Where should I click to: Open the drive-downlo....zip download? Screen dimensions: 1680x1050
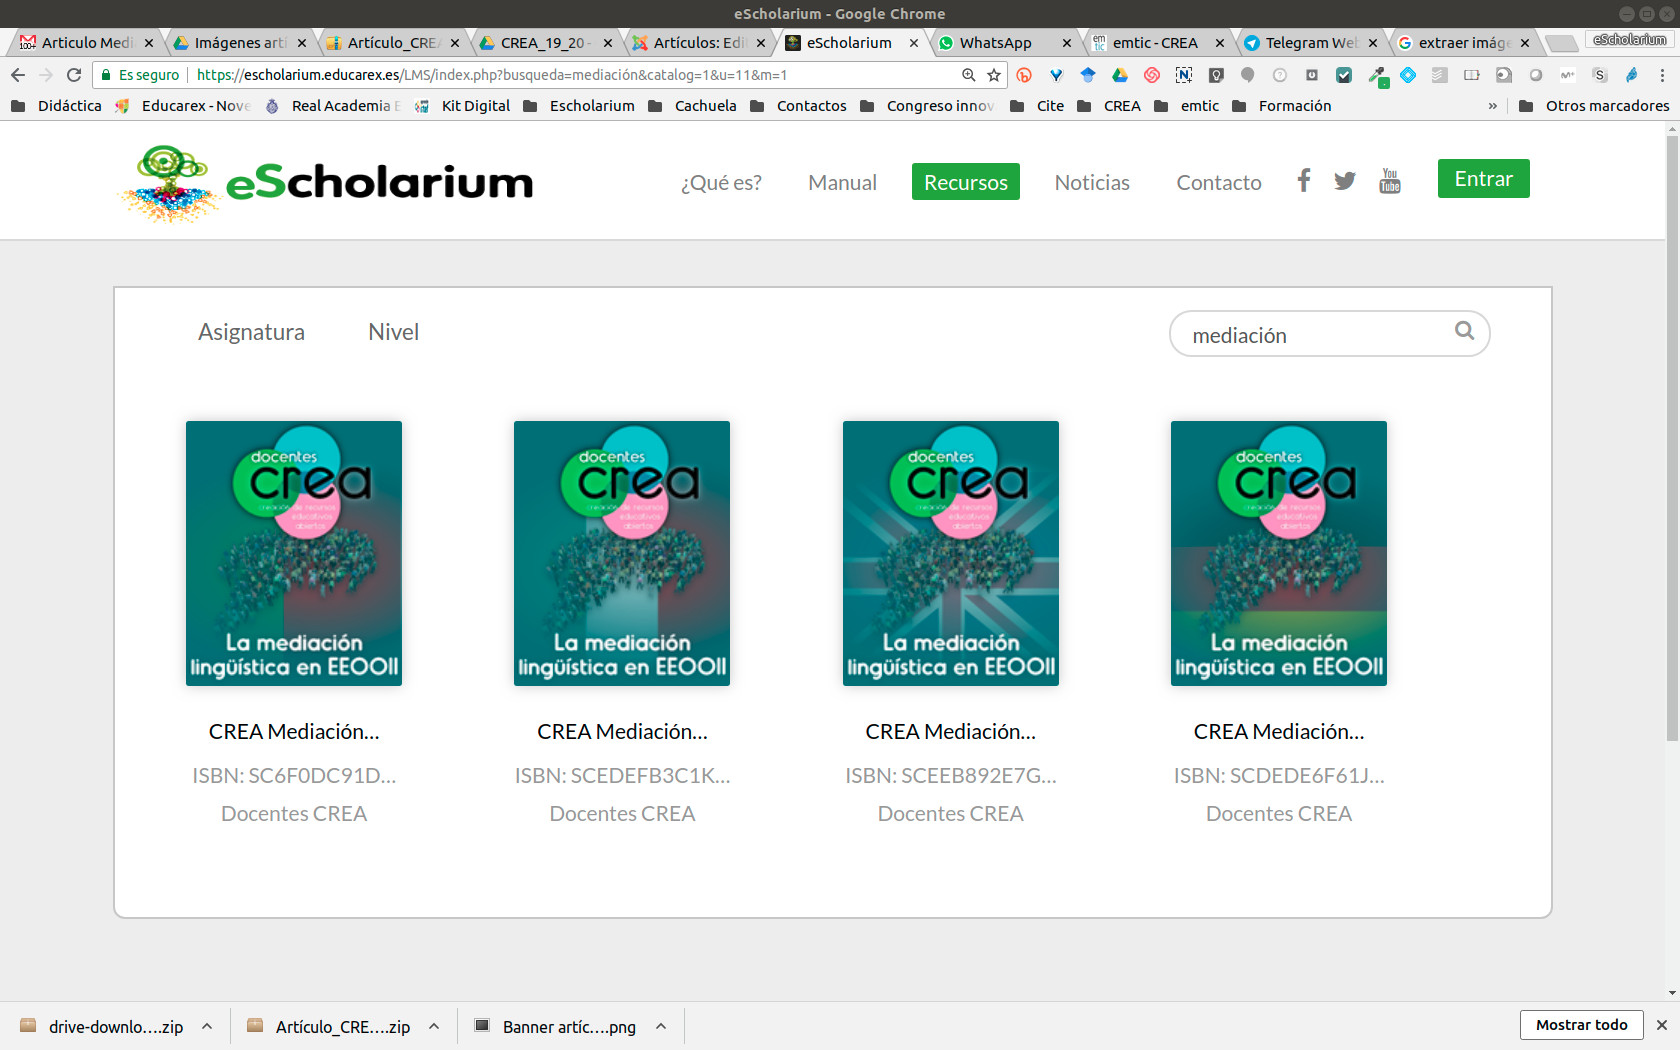click(x=102, y=1026)
